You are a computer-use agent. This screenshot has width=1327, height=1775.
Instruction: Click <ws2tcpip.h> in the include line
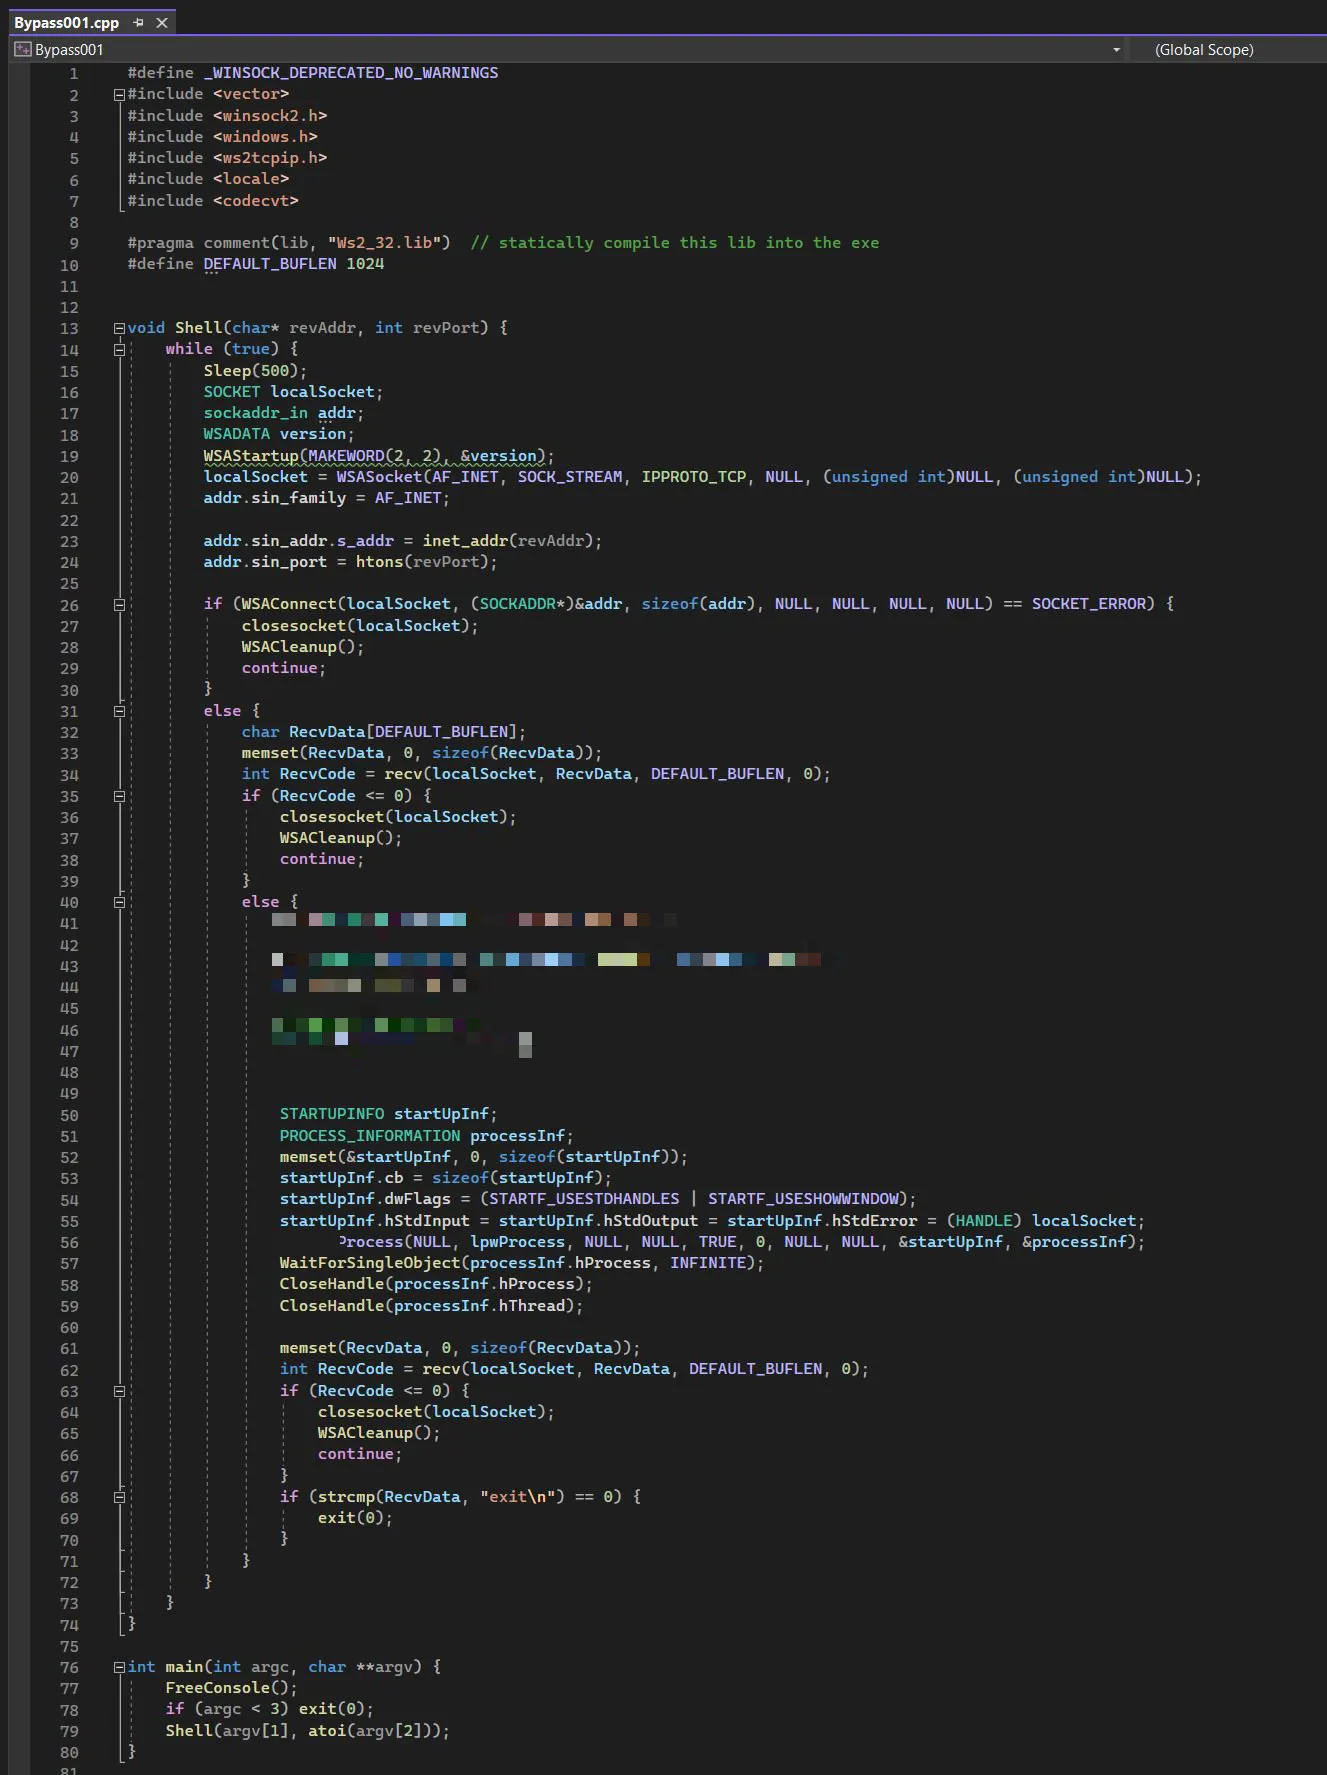point(270,158)
